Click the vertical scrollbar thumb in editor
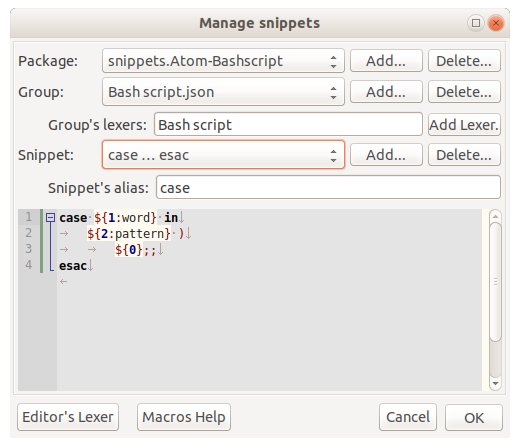 tap(495, 282)
